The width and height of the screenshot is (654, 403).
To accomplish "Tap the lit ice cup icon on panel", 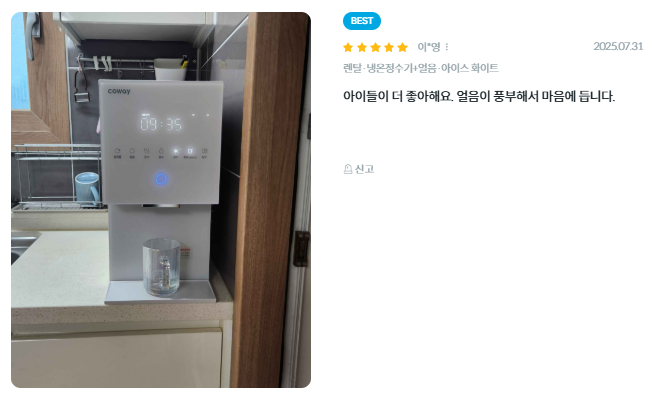I will (190, 151).
